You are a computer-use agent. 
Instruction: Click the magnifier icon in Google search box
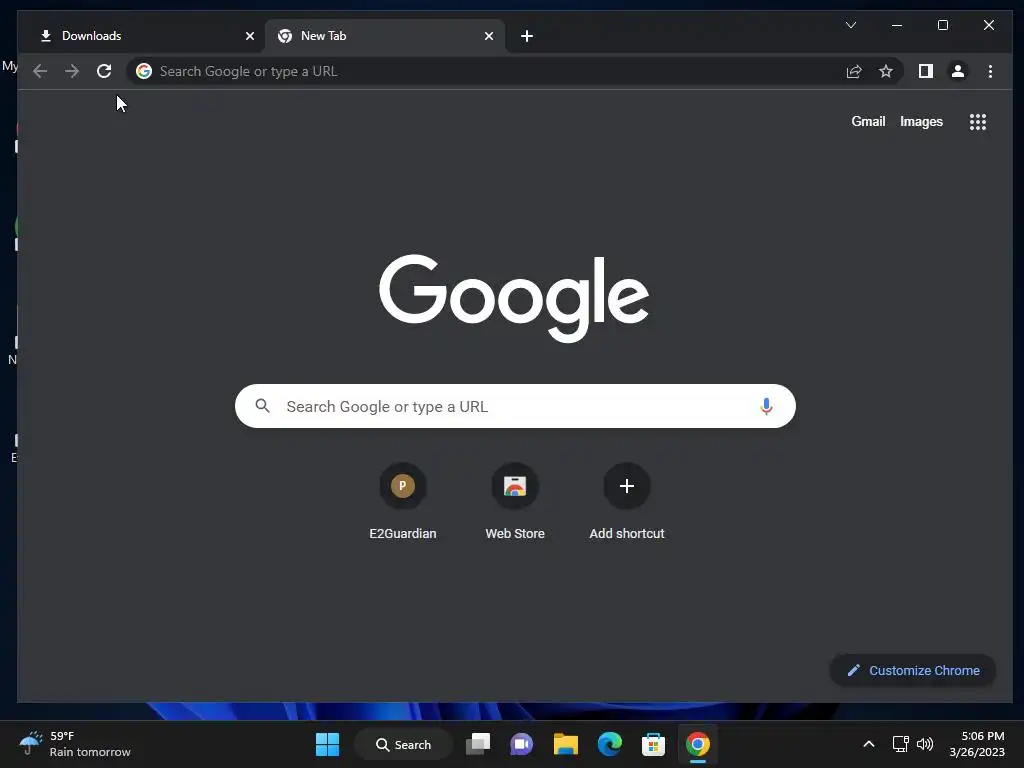[x=263, y=406]
